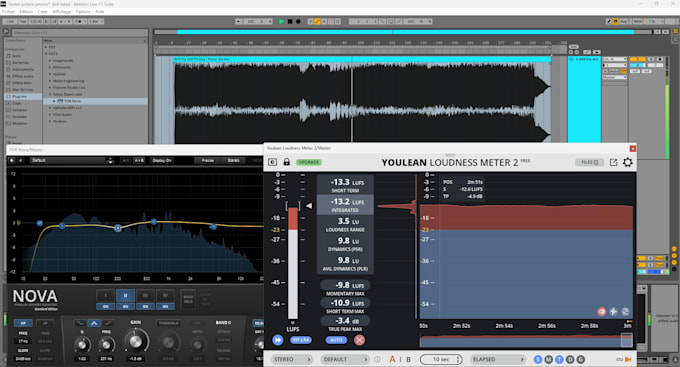This screenshot has height=367, width=680.
Task: Click the band II node on the Nova EQ curve
Action: (x=118, y=228)
